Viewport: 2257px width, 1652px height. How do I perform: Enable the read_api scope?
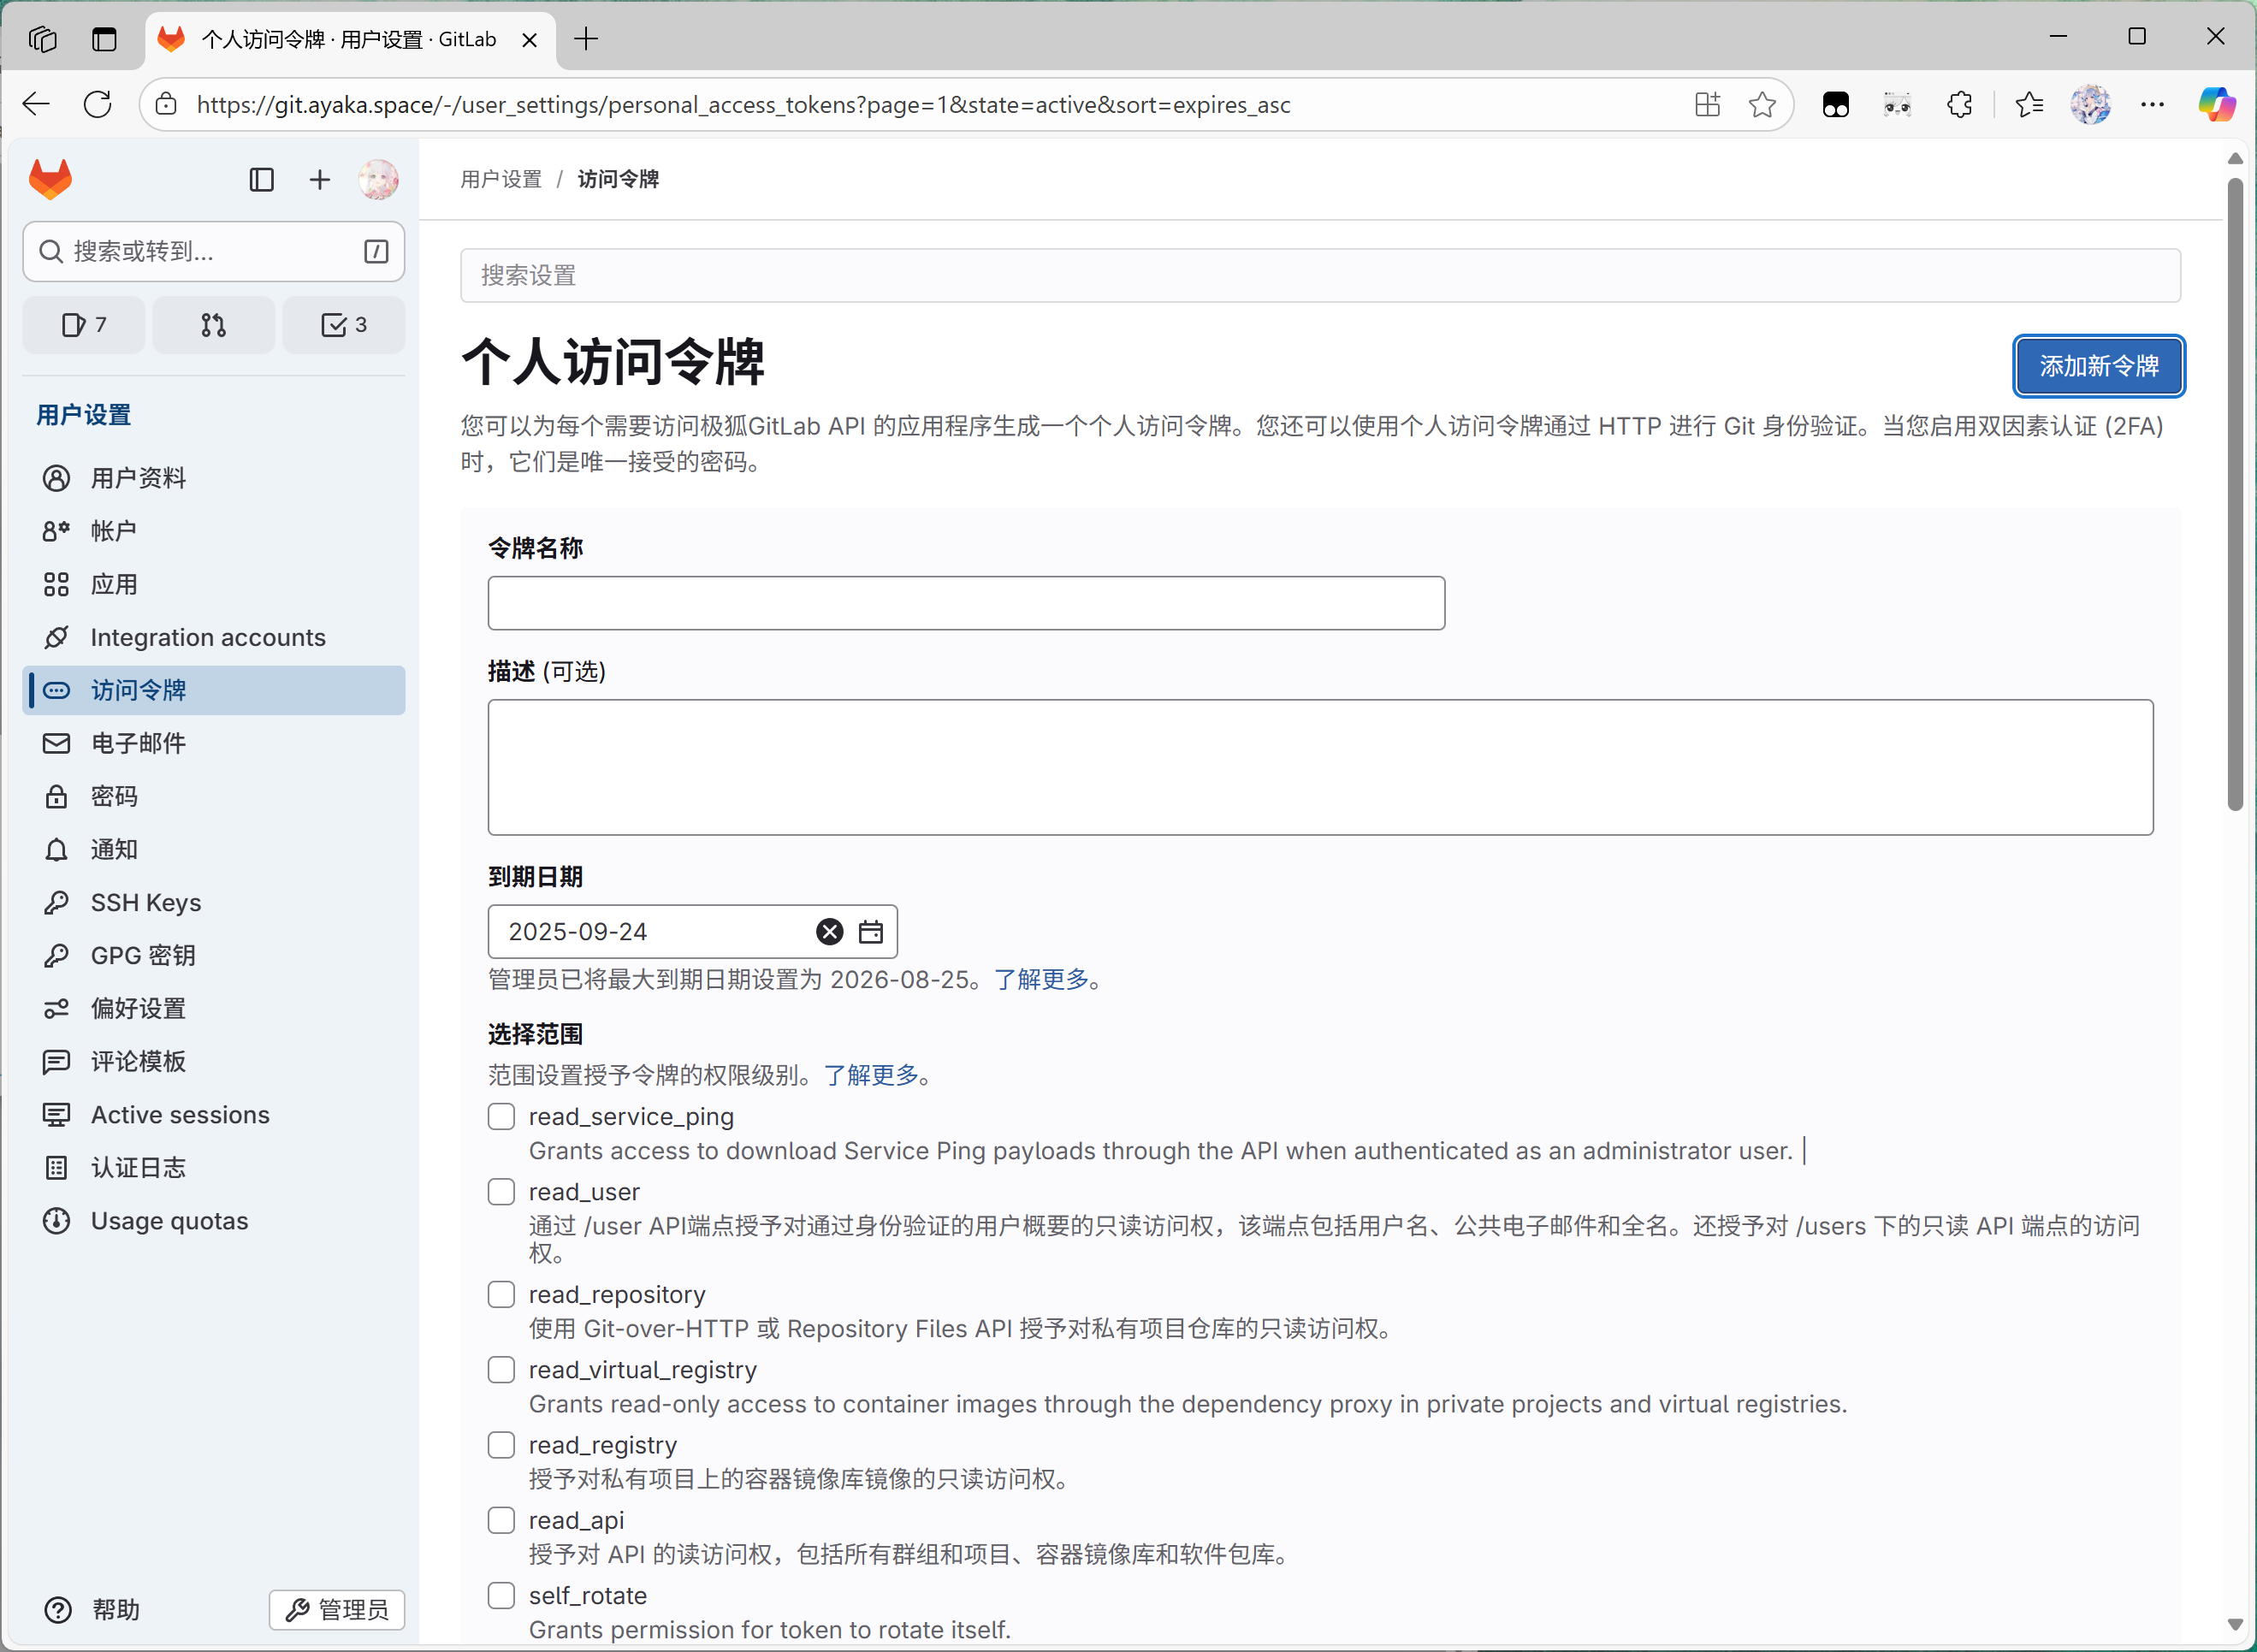point(501,1519)
